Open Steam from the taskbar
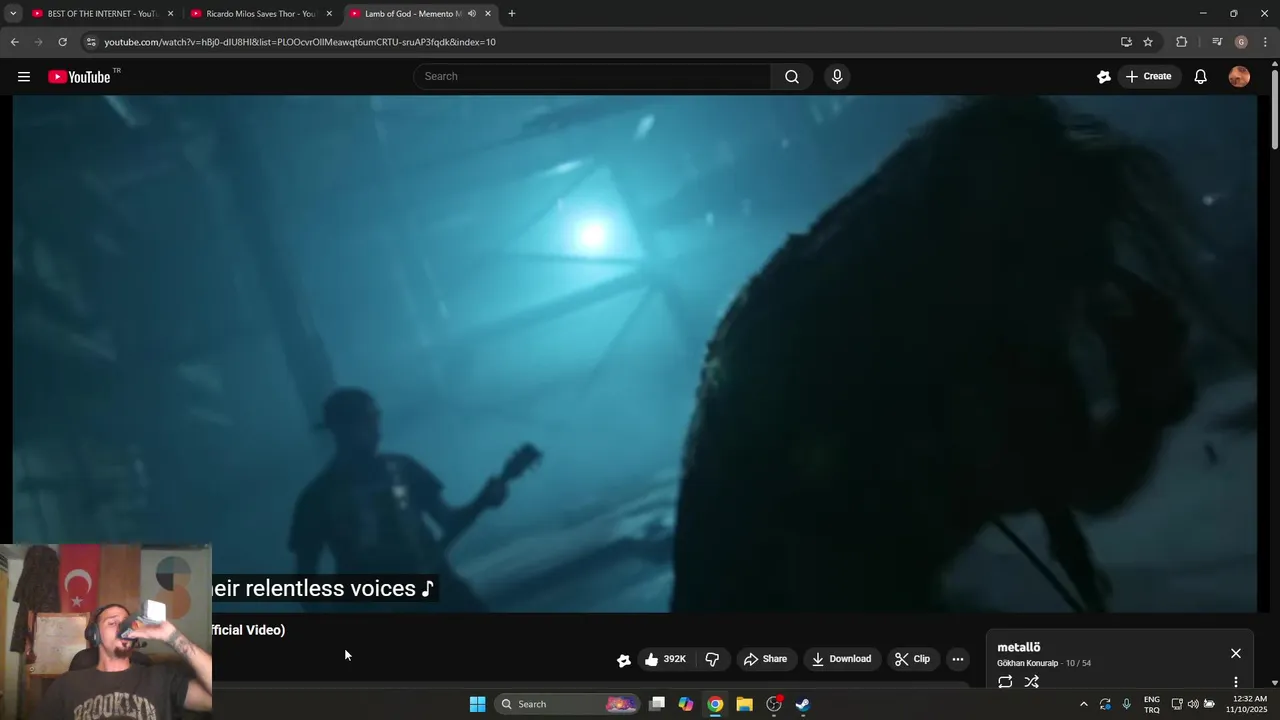Screen dimensions: 1280x720 (x=802, y=704)
